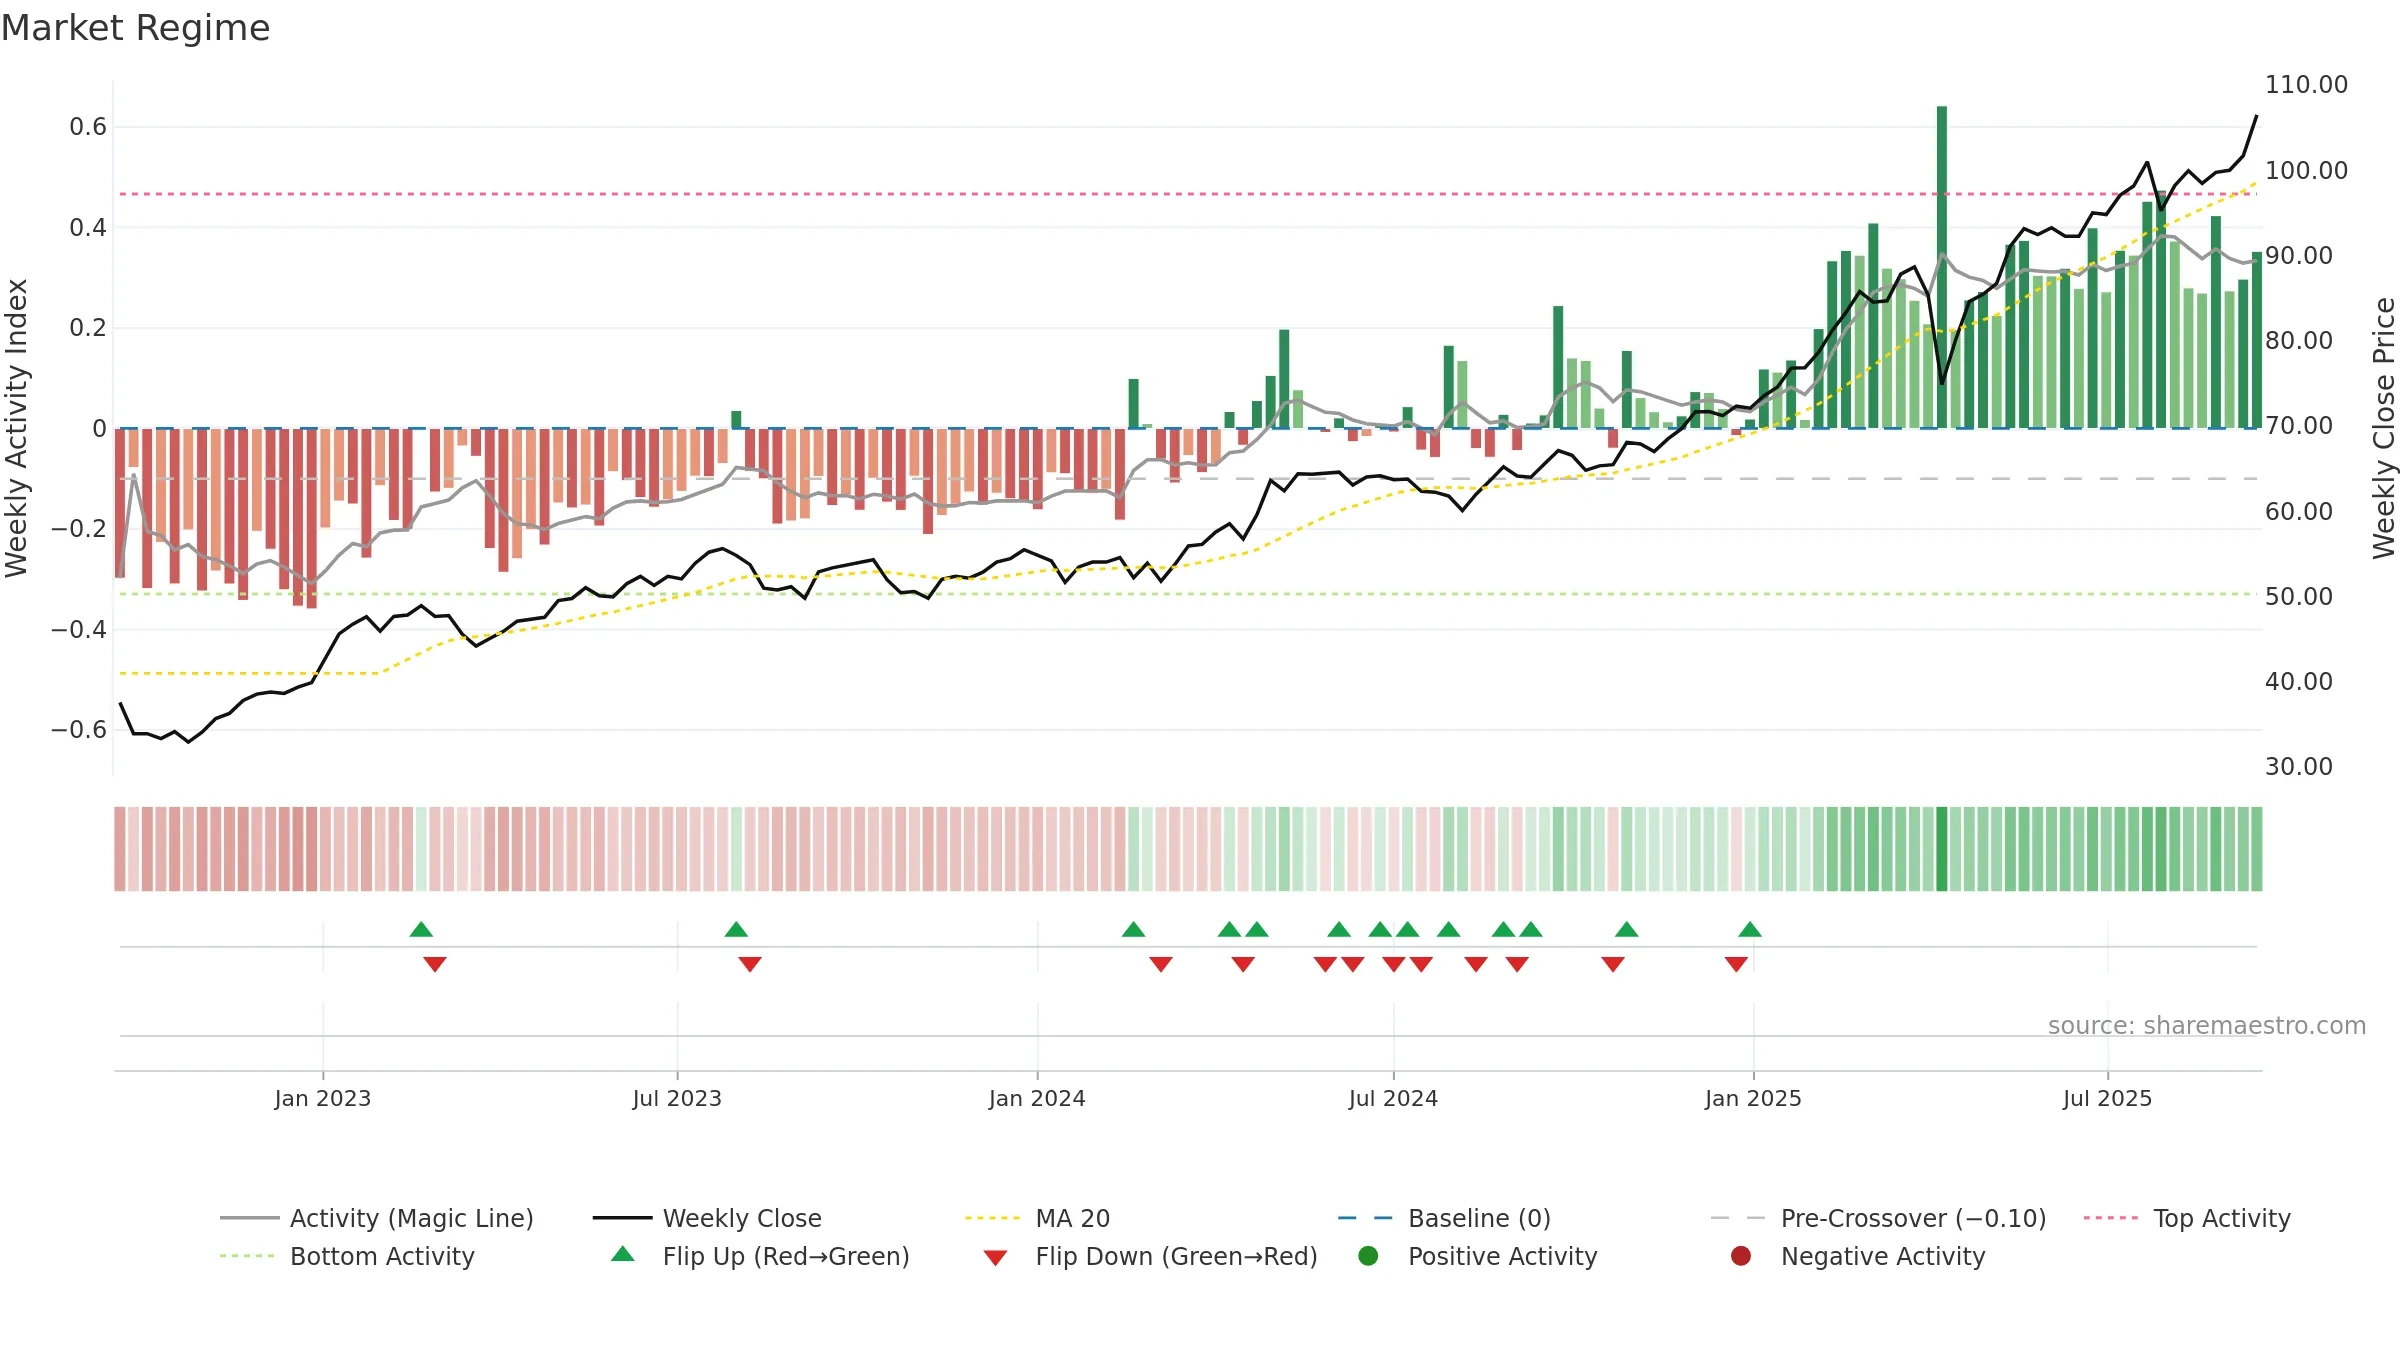Toggle the Weekly Close legend entry
The height and width of the screenshot is (1350, 2400).
click(x=707, y=1218)
